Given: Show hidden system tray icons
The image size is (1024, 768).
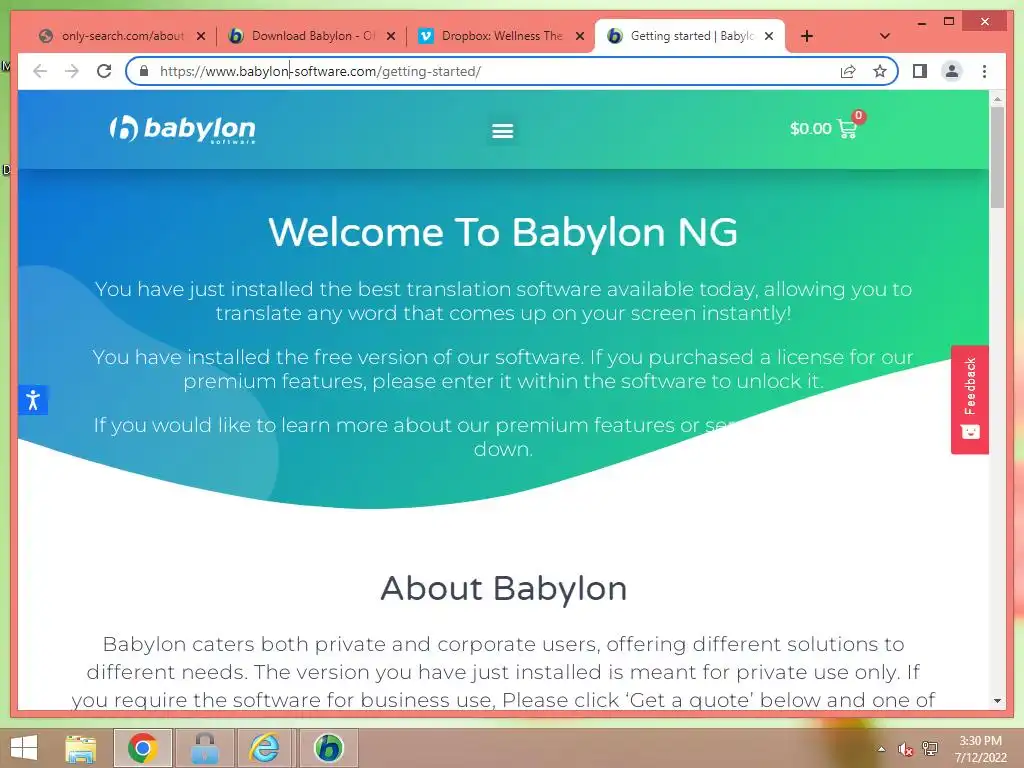Looking at the screenshot, I should point(881,749).
